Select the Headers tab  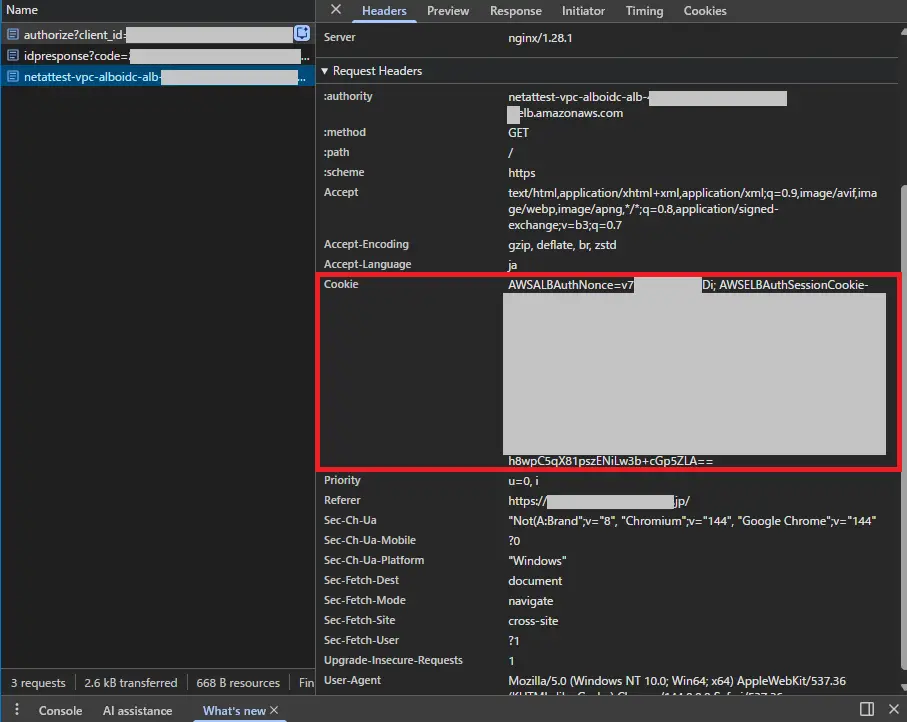(384, 11)
